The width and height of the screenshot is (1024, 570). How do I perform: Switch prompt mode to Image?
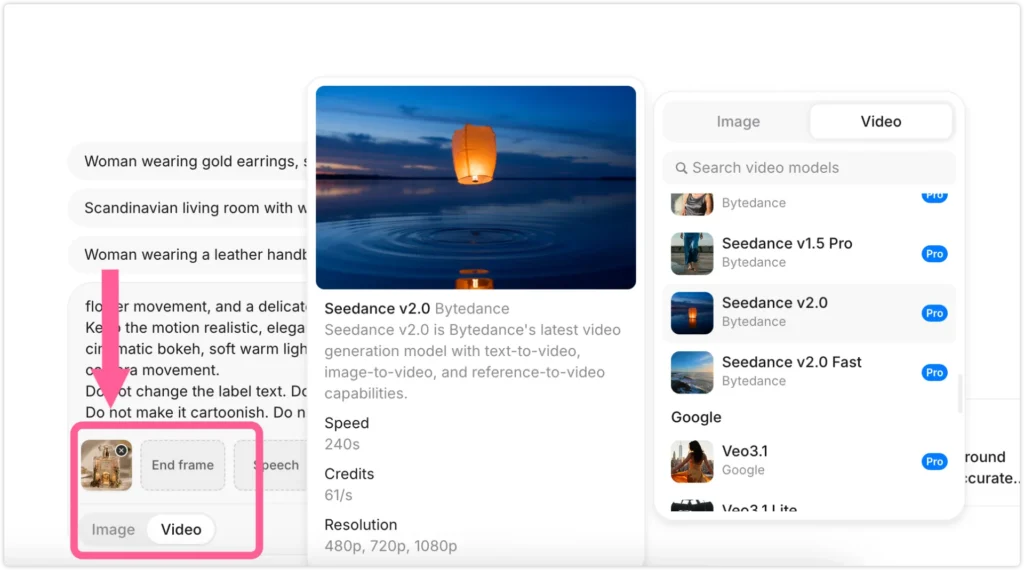coord(113,530)
